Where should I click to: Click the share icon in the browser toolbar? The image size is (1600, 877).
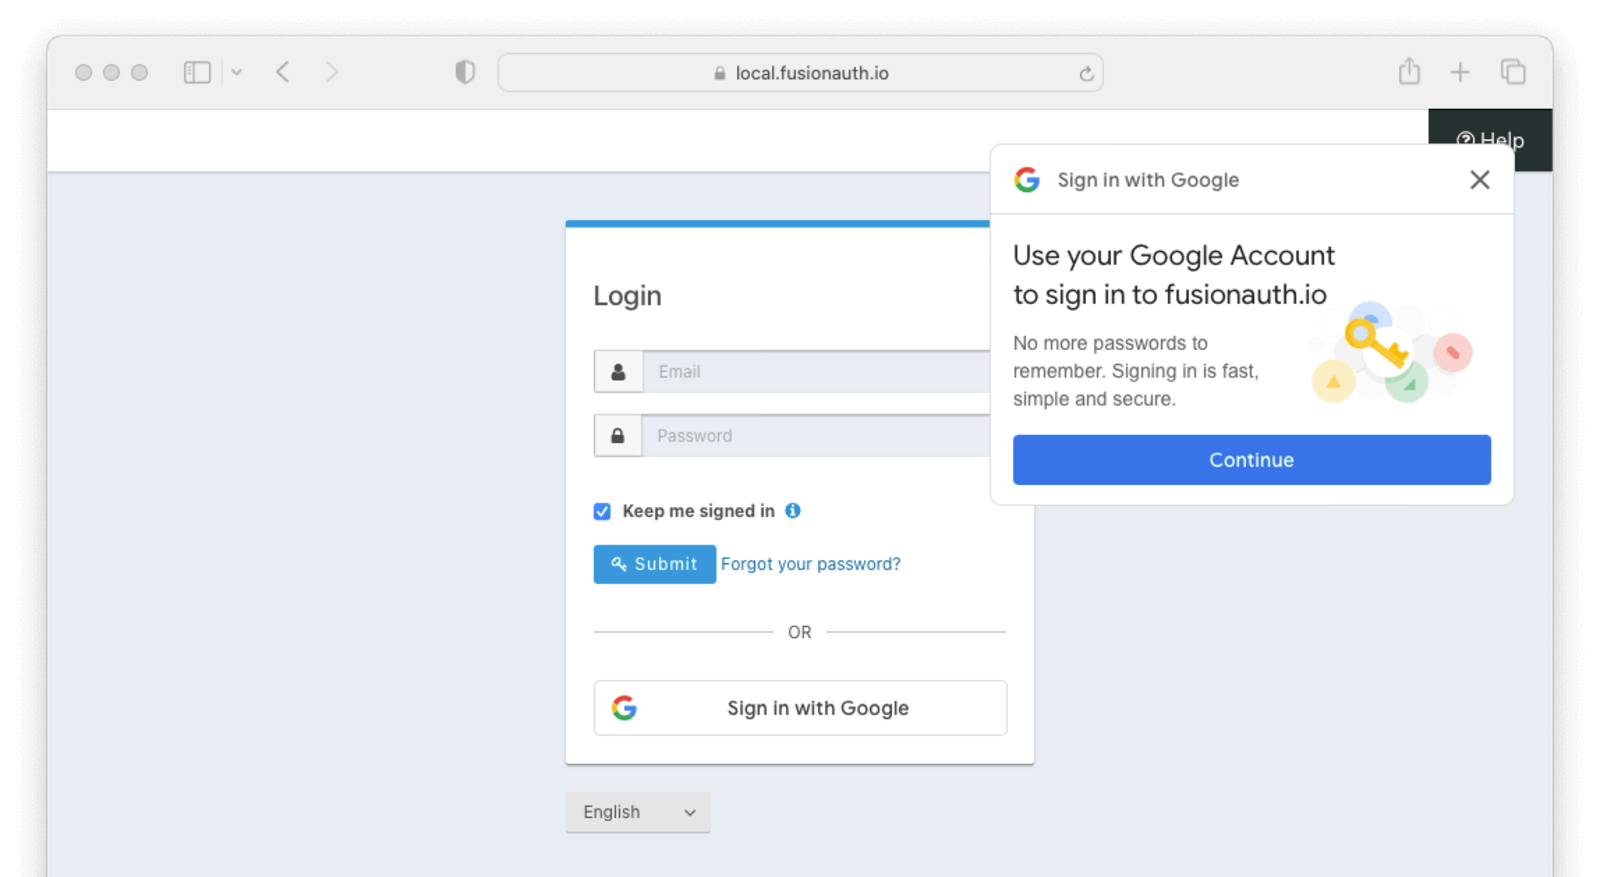tap(1410, 71)
